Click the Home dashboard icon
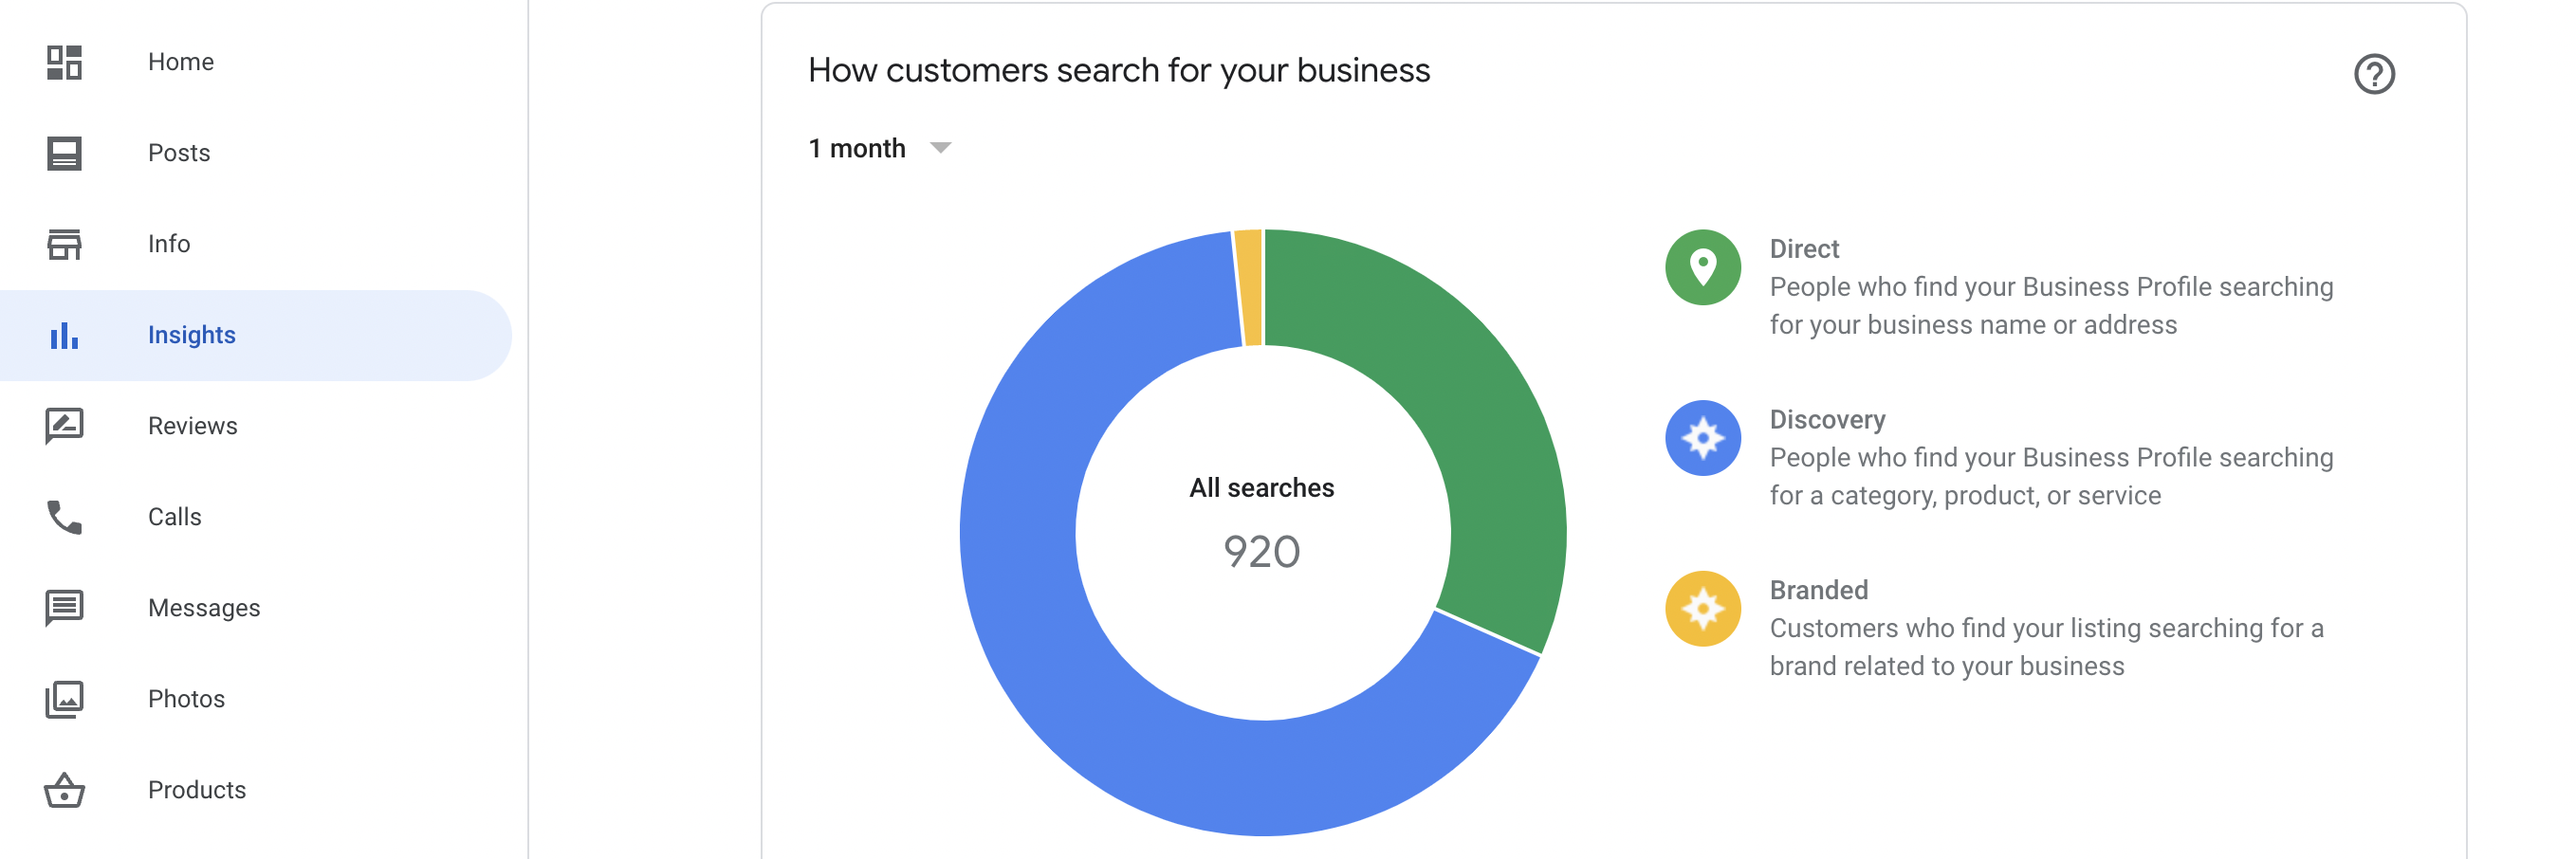Viewport: 2576px width, 859px height. (x=64, y=62)
